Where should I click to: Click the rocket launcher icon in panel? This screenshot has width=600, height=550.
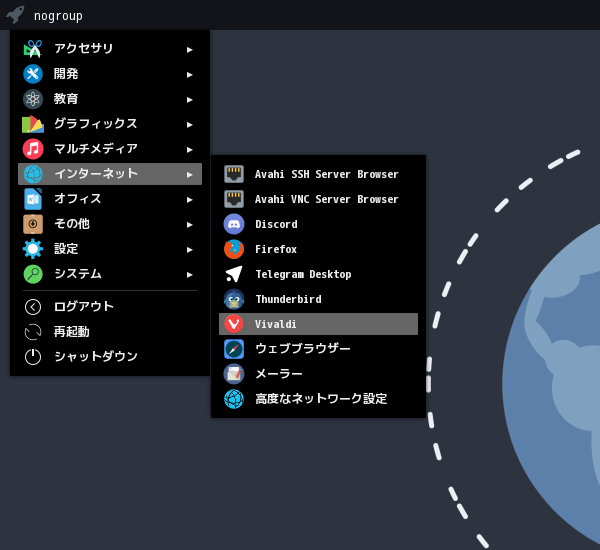(x=15, y=15)
